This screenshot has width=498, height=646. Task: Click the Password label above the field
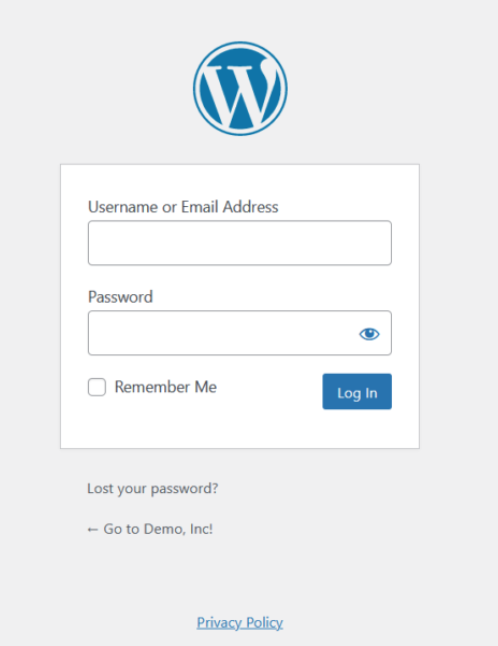[x=121, y=297]
